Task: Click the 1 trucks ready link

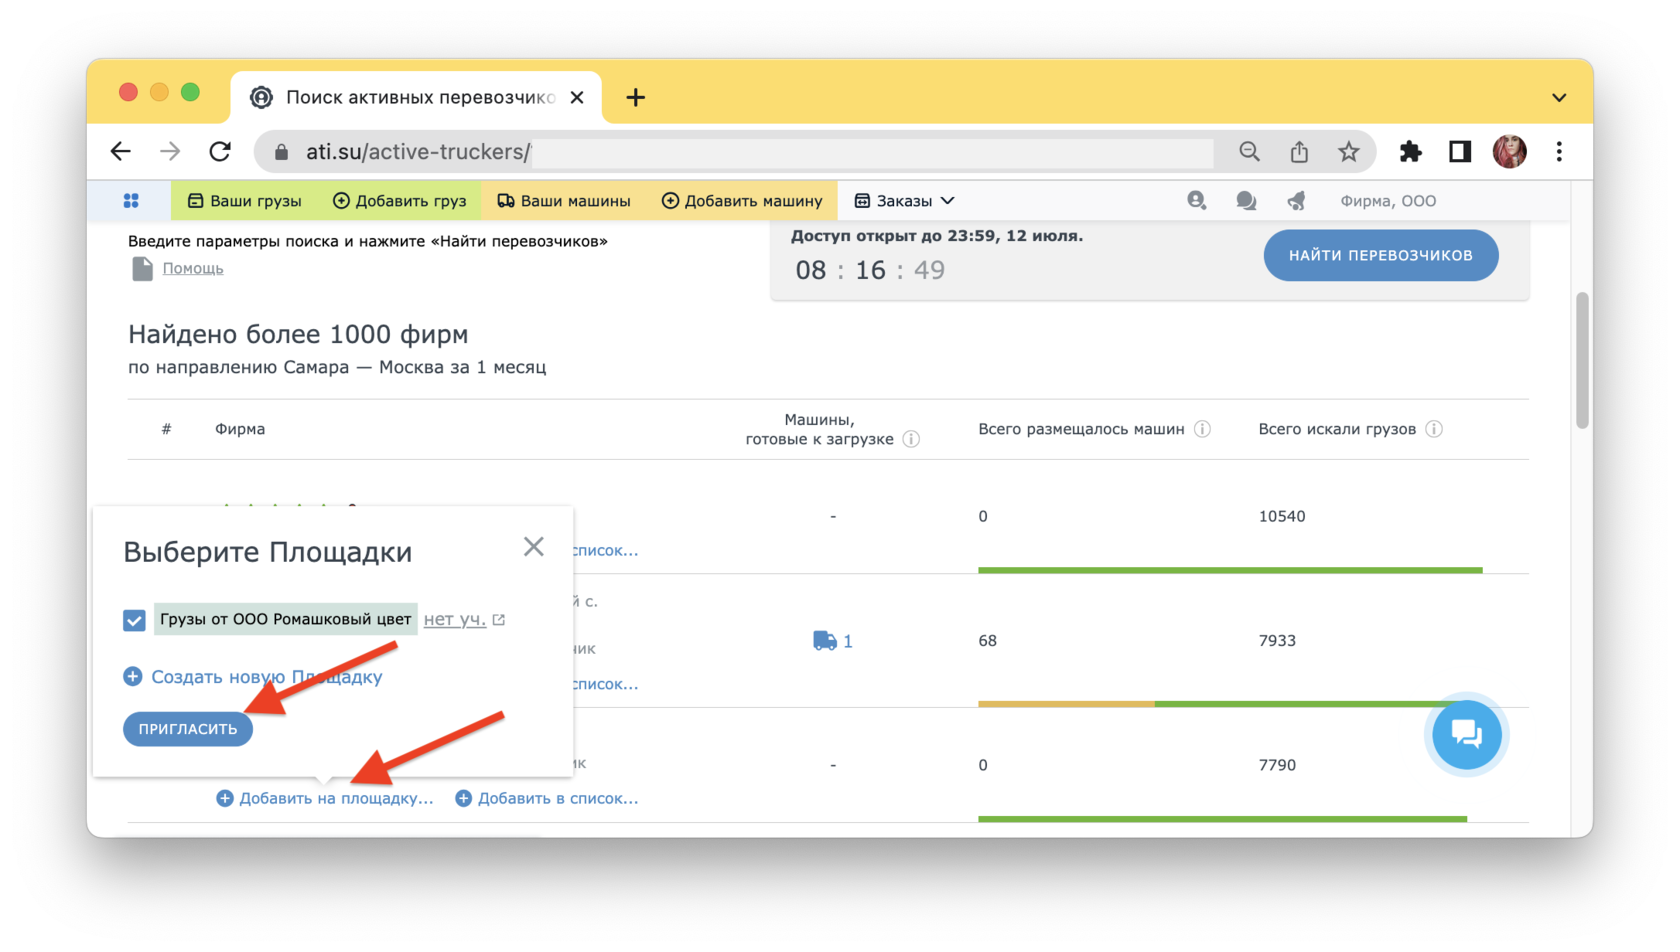Action: tap(848, 641)
